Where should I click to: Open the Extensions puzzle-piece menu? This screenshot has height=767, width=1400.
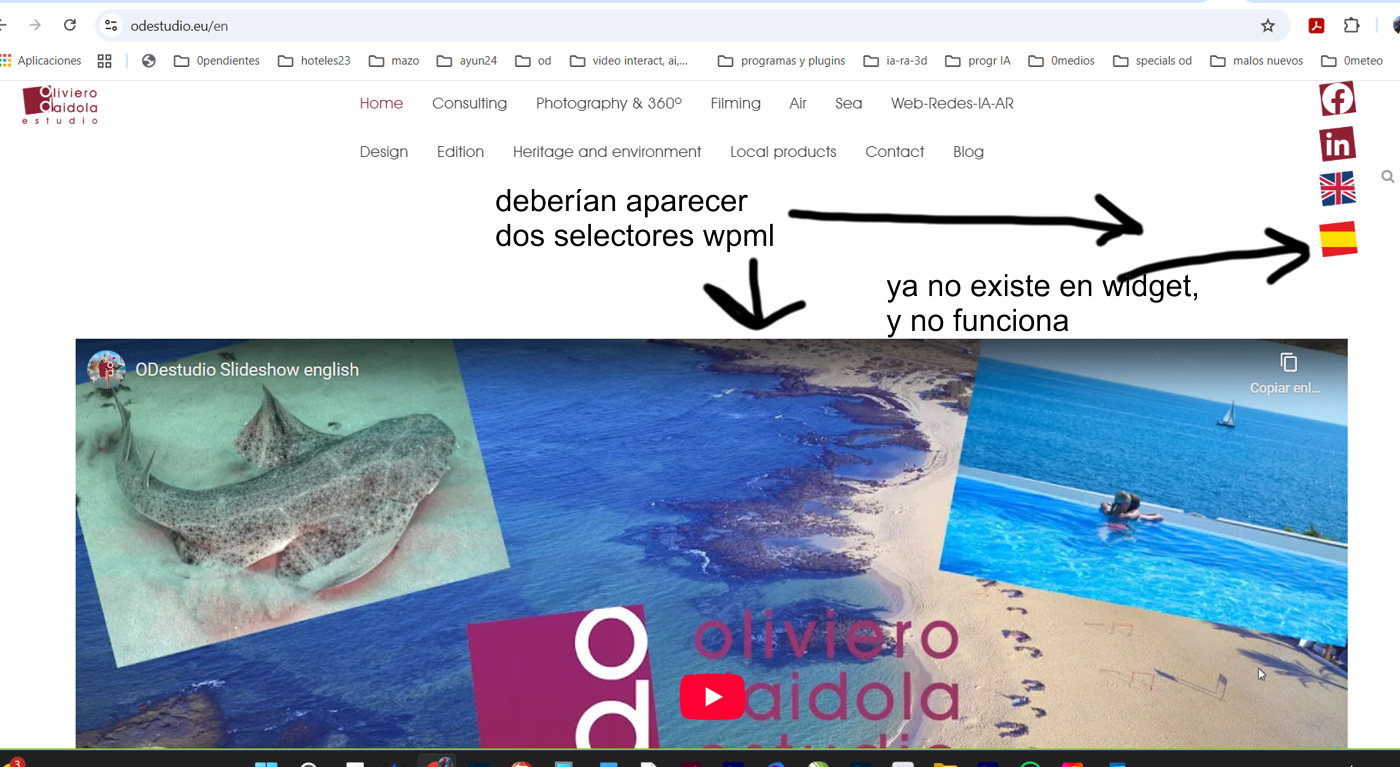coord(1352,25)
